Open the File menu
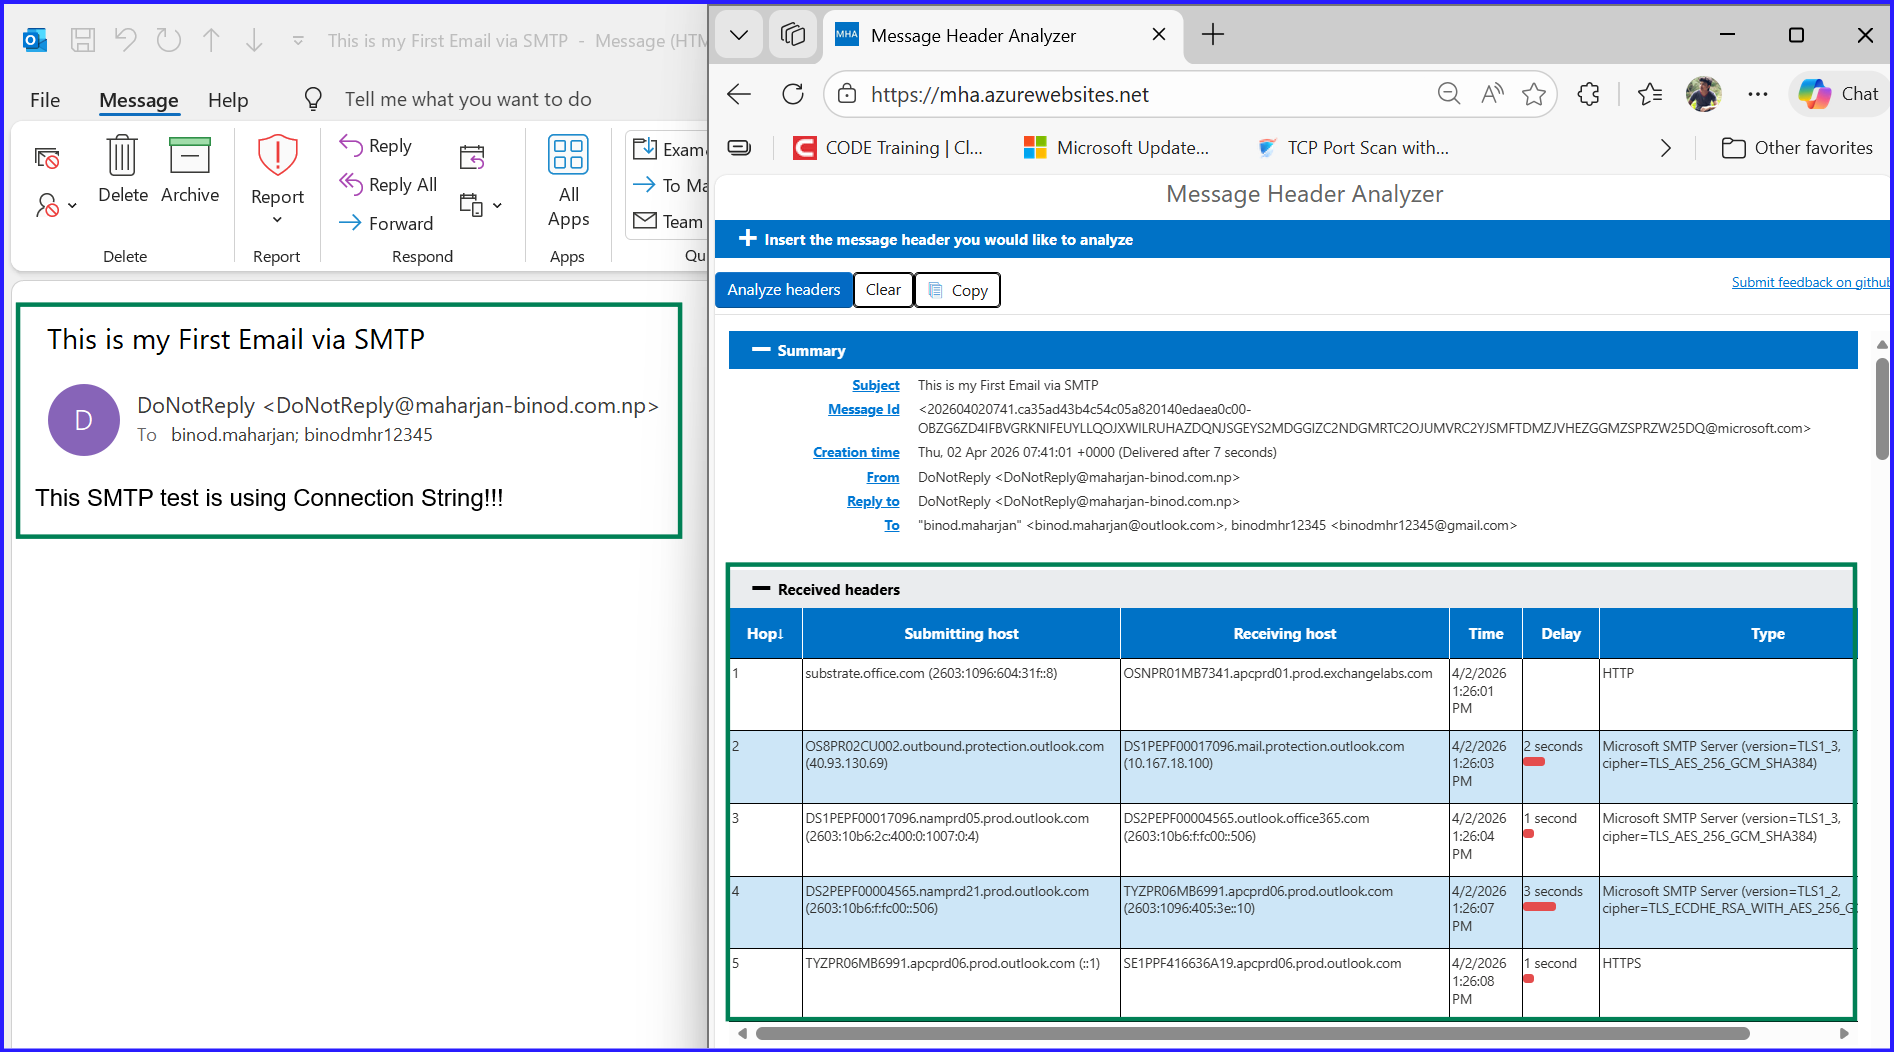 click(x=44, y=100)
